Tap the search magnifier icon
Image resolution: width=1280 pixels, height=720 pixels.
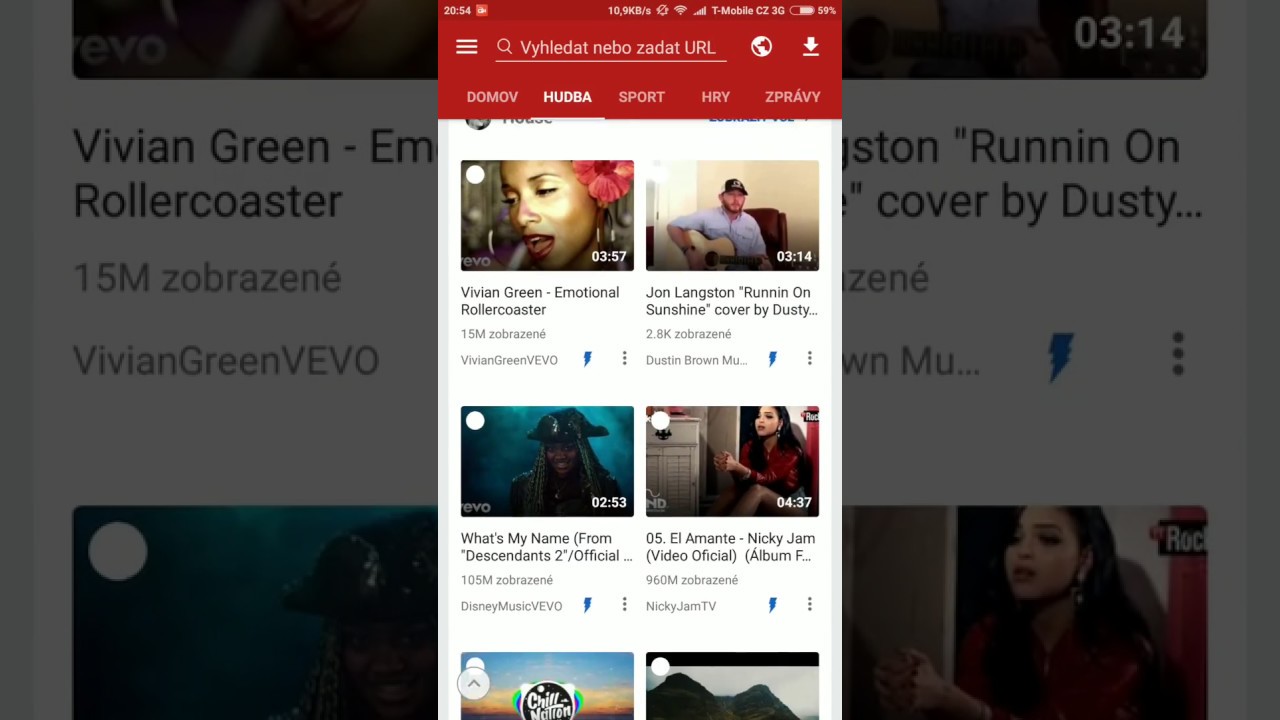[x=505, y=47]
